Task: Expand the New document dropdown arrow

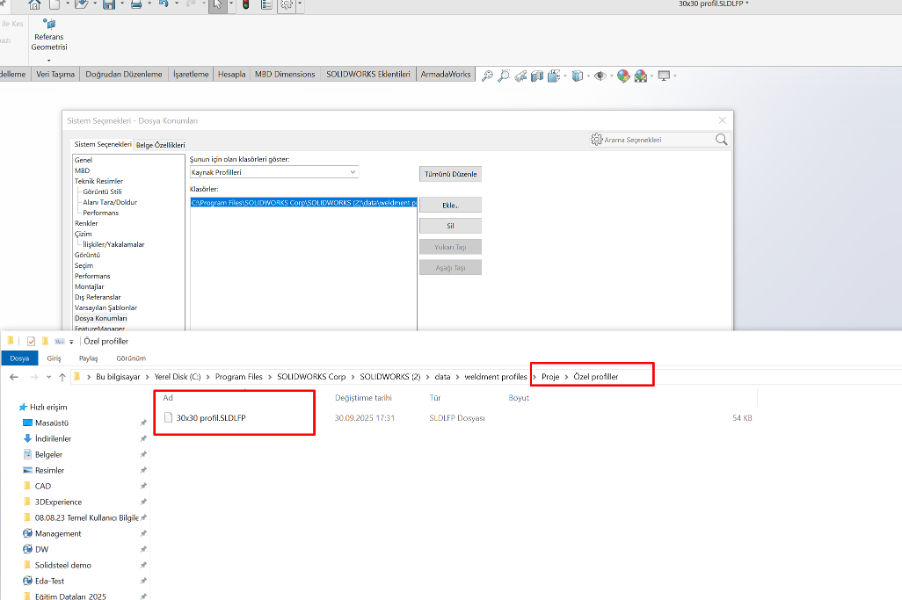Action: [x=67, y=4]
